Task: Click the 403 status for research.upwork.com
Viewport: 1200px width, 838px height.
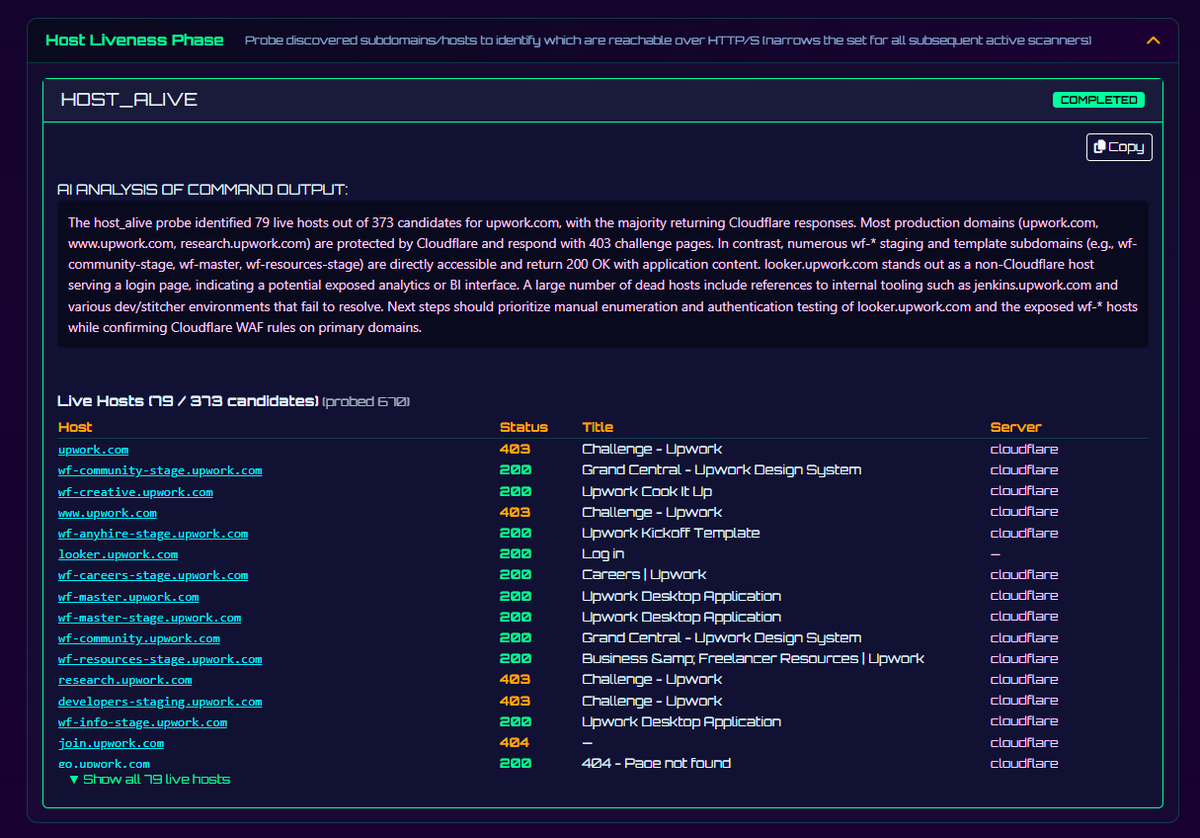Action: (515, 680)
